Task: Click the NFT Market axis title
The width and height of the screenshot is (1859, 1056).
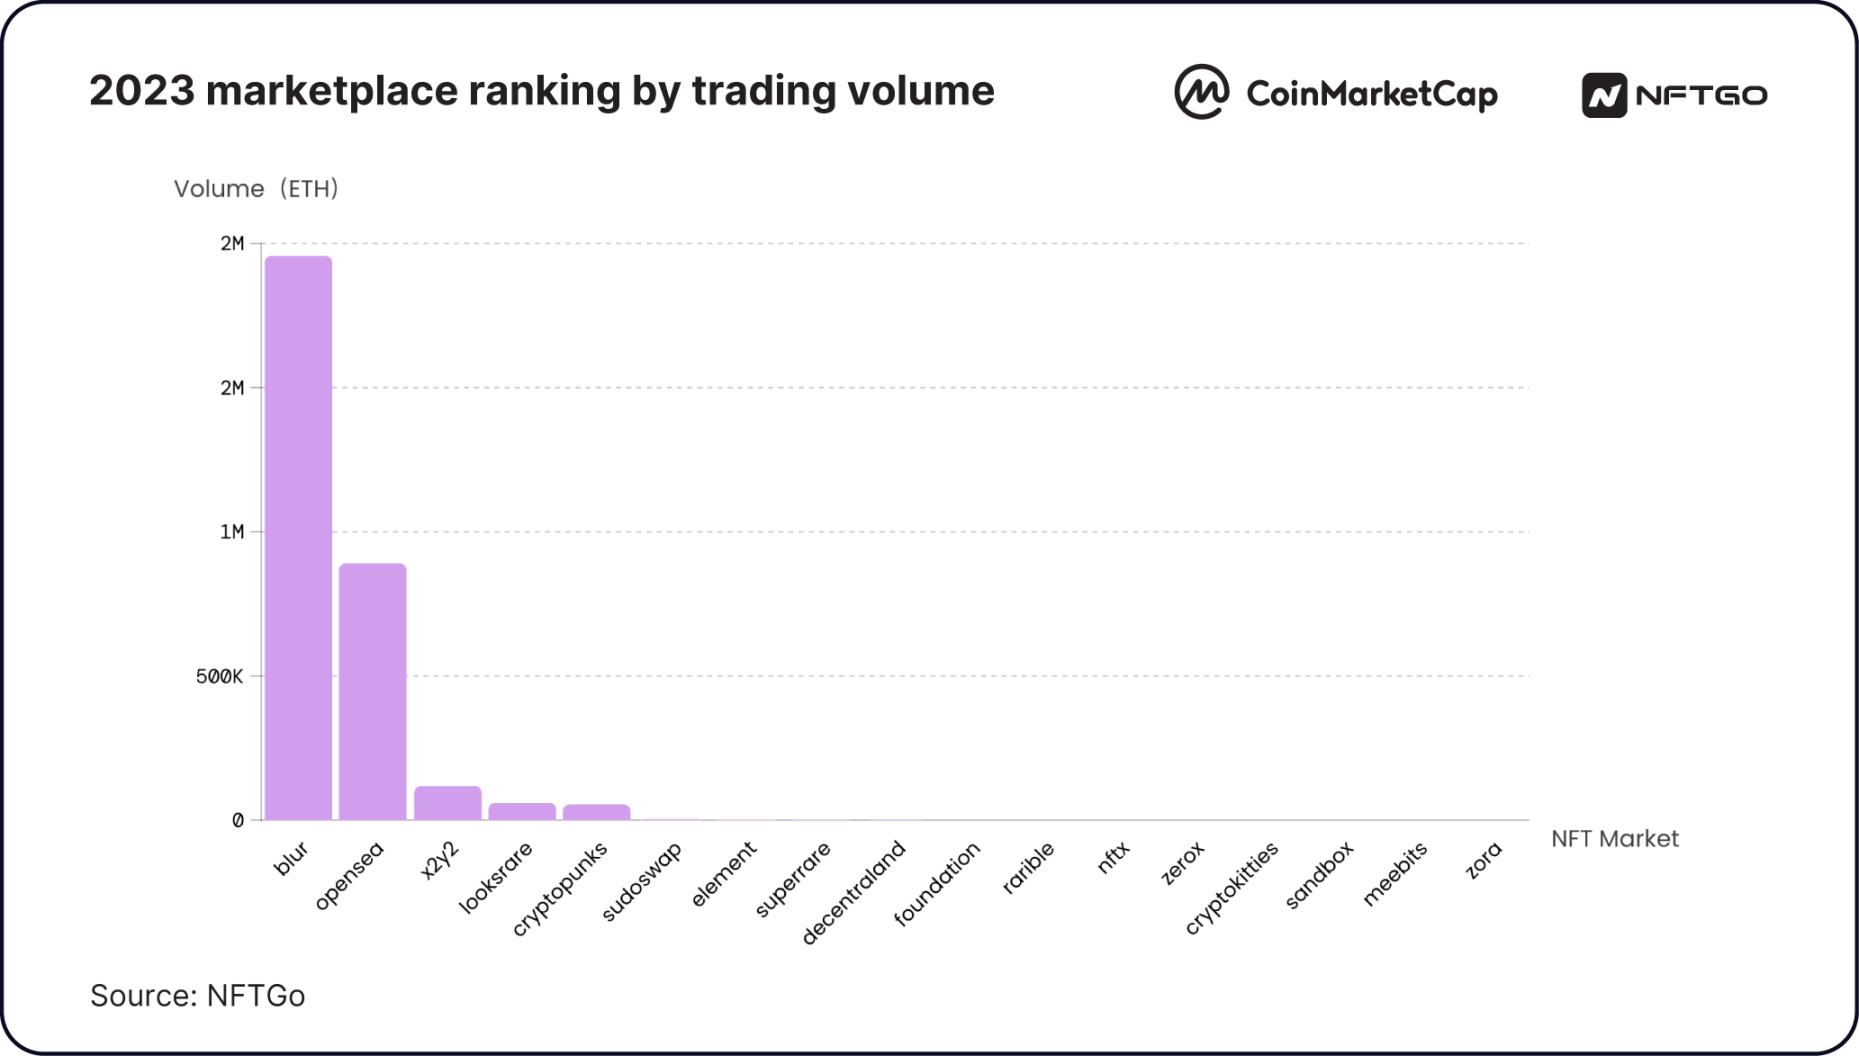Action: point(1614,839)
